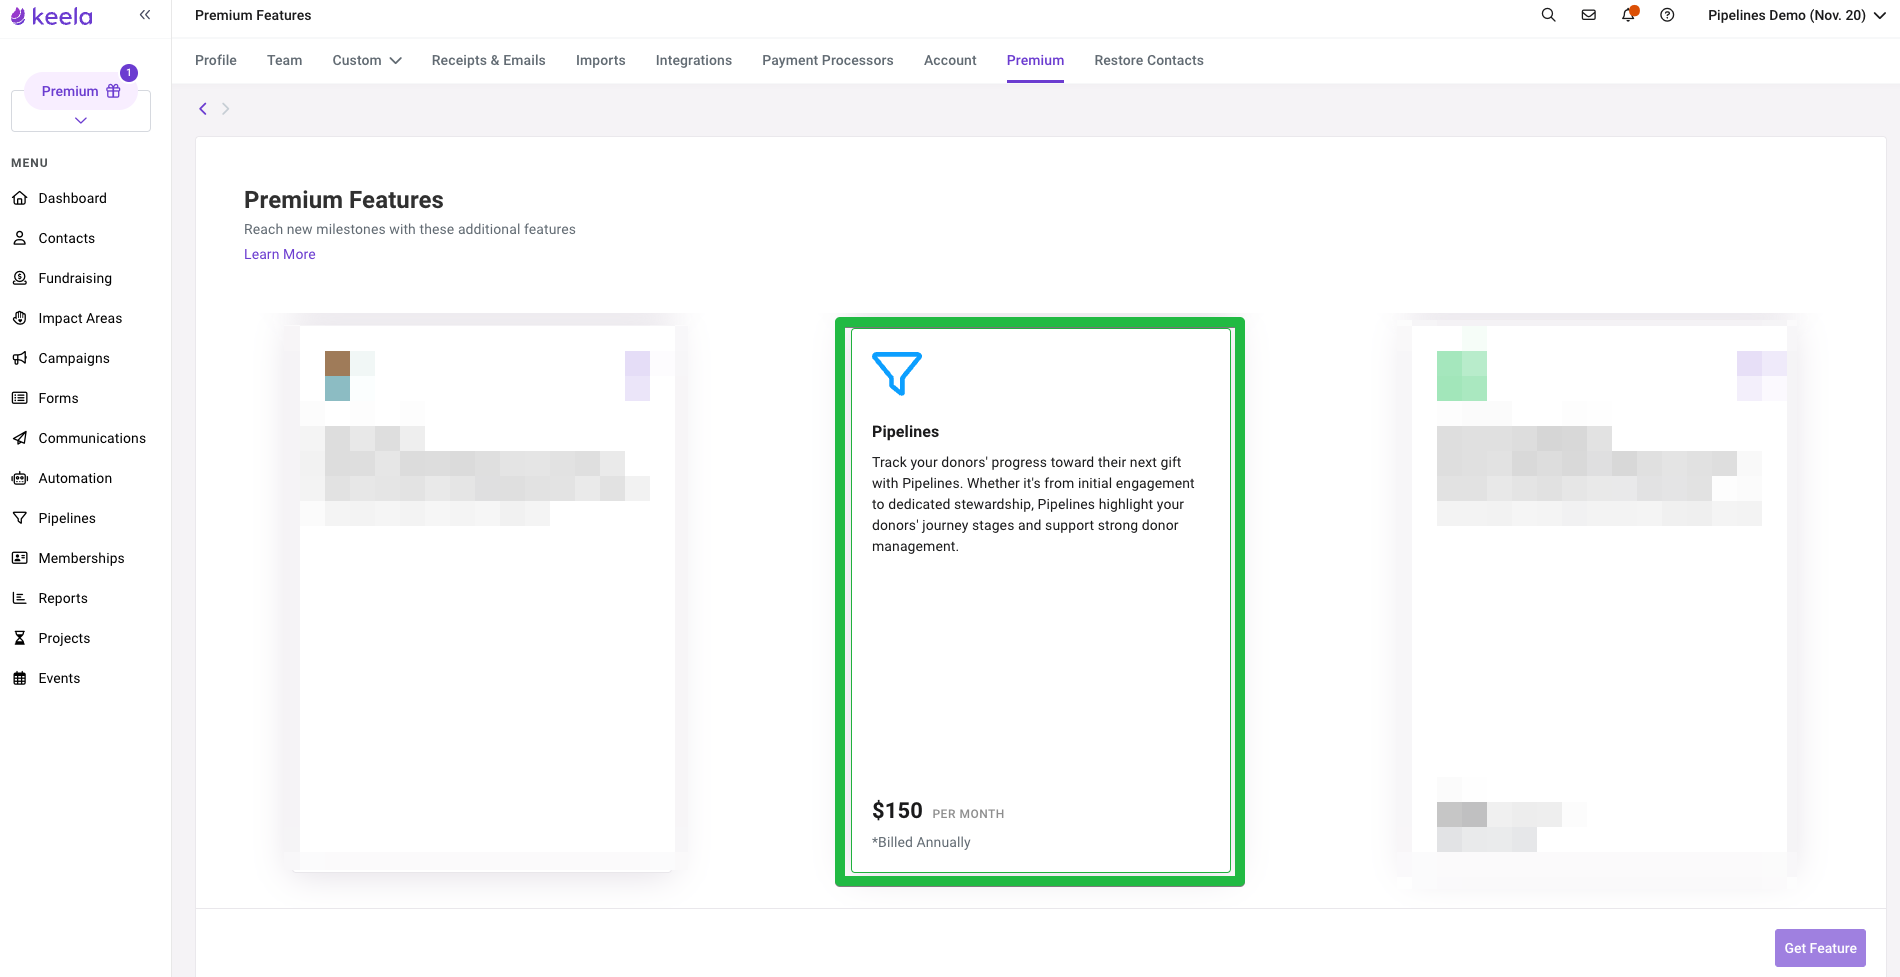
Task: Open Impact Areas from the menu
Action: (80, 318)
